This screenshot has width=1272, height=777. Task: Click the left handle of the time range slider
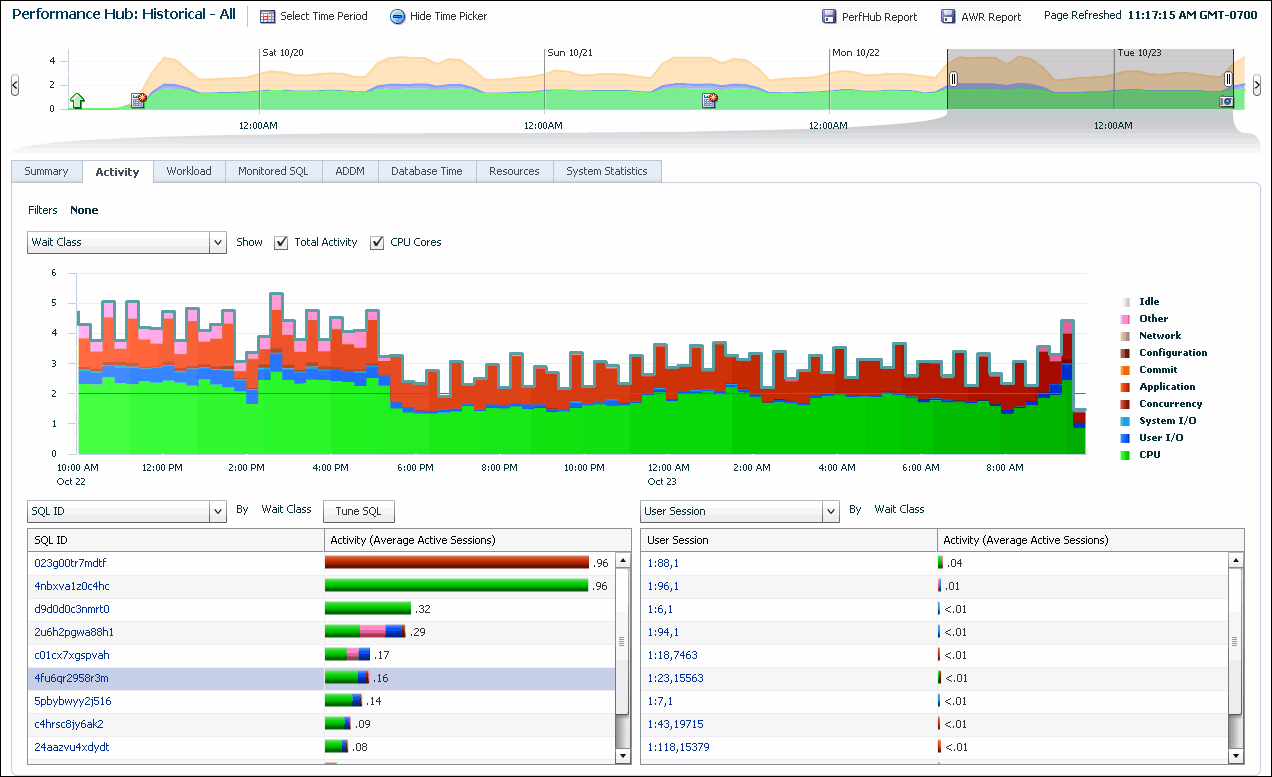tap(953, 79)
